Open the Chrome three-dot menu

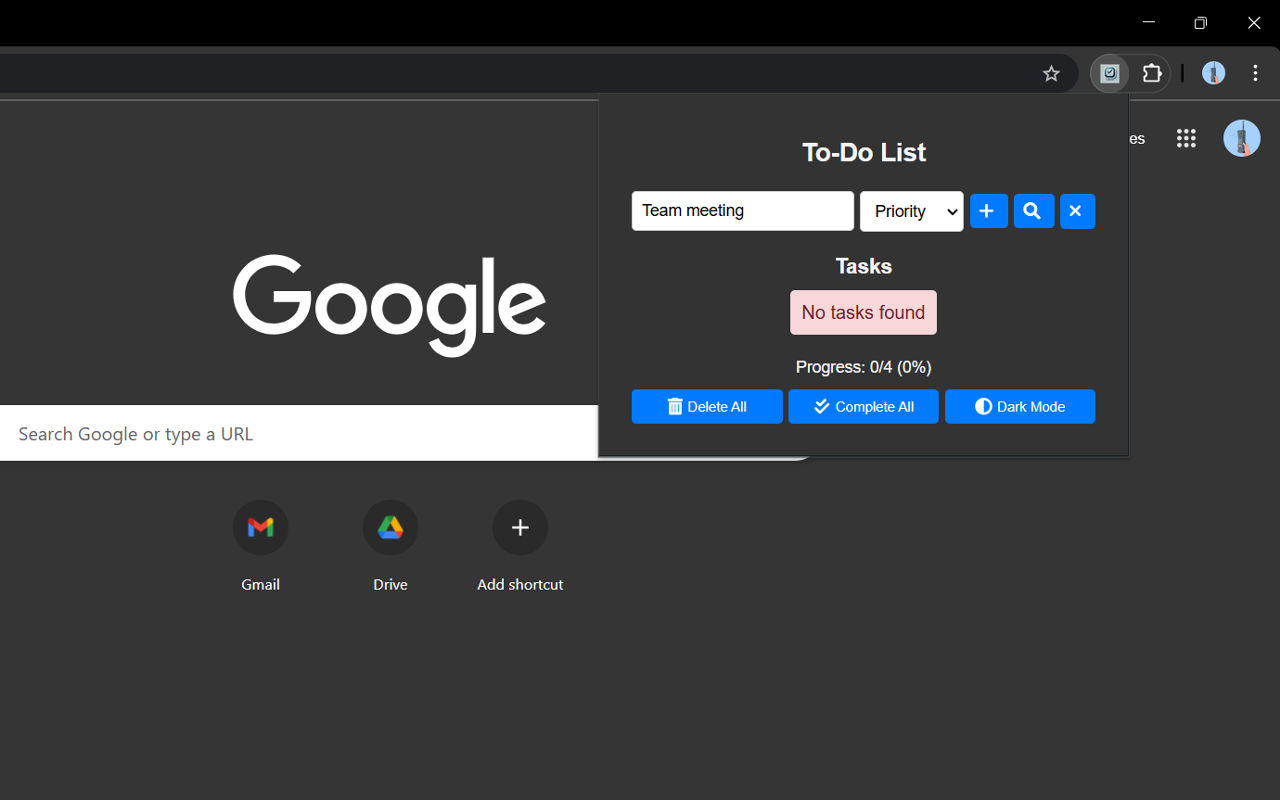(1255, 73)
